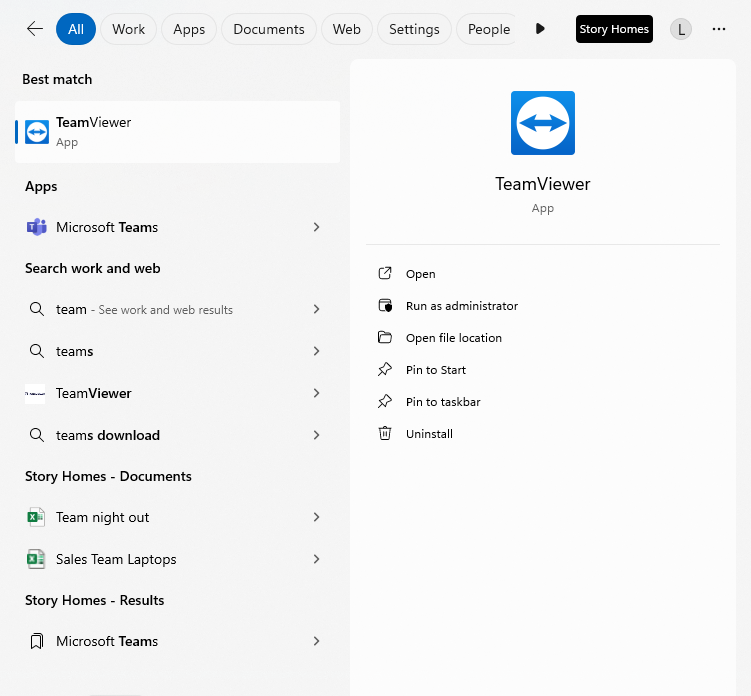Image resolution: width=751 pixels, height=696 pixels.
Task: Click Excel icon for Team night out
Action: click(x=36, y=517)
